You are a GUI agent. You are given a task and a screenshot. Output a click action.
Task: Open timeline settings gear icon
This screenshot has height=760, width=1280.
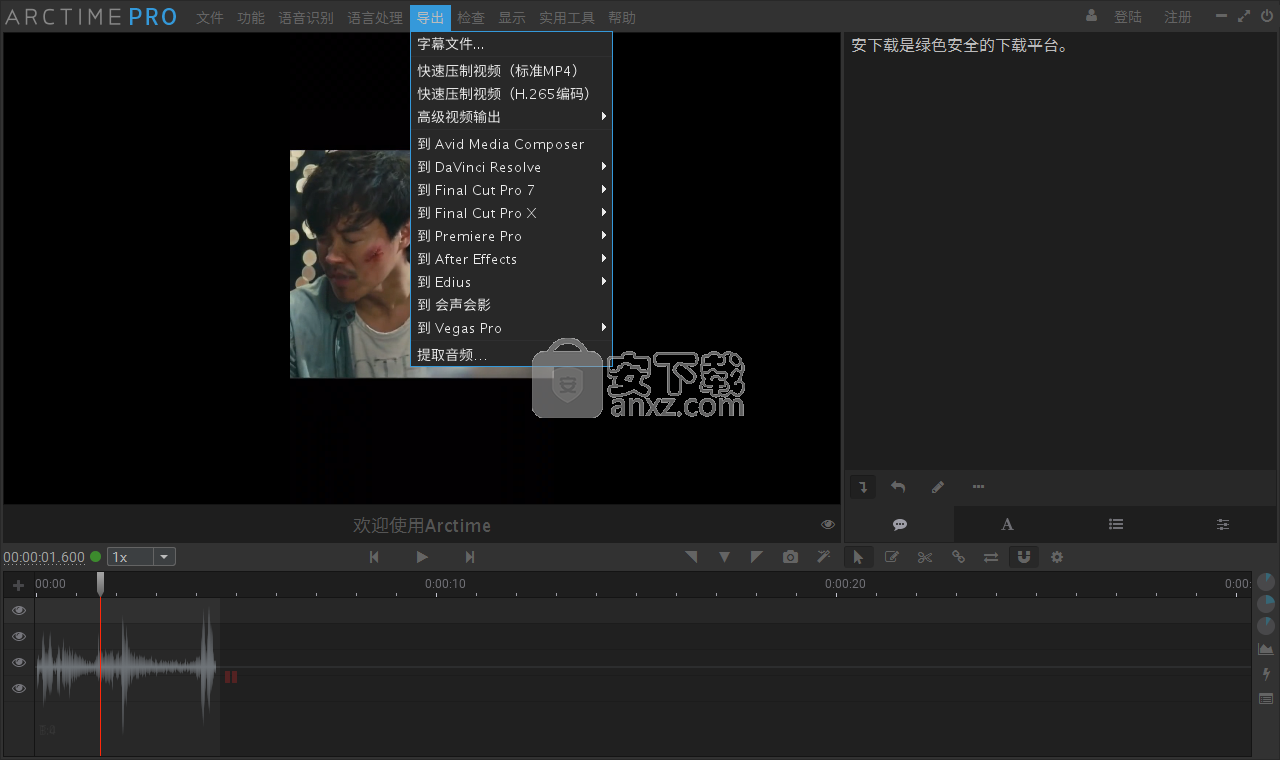pyautogui.click(x=1057, y=557)
